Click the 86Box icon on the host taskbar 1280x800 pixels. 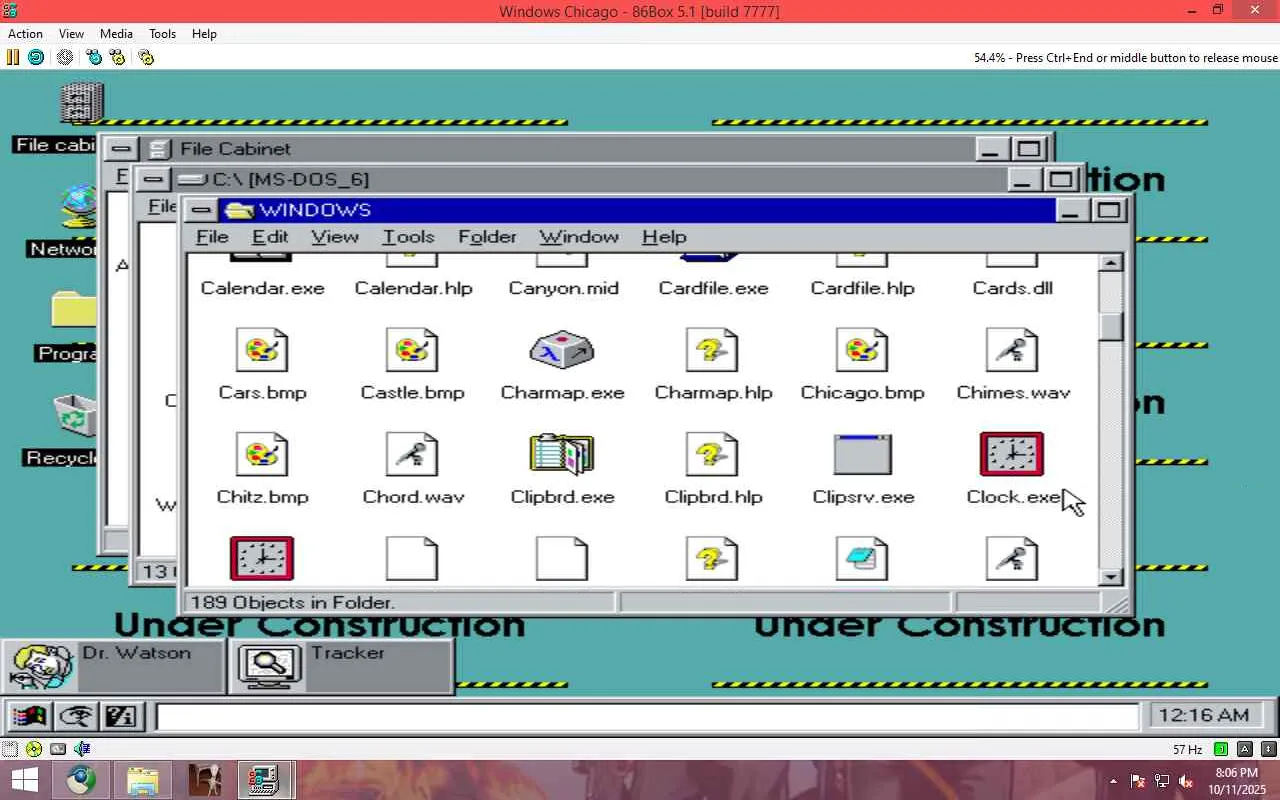point(264,780)
